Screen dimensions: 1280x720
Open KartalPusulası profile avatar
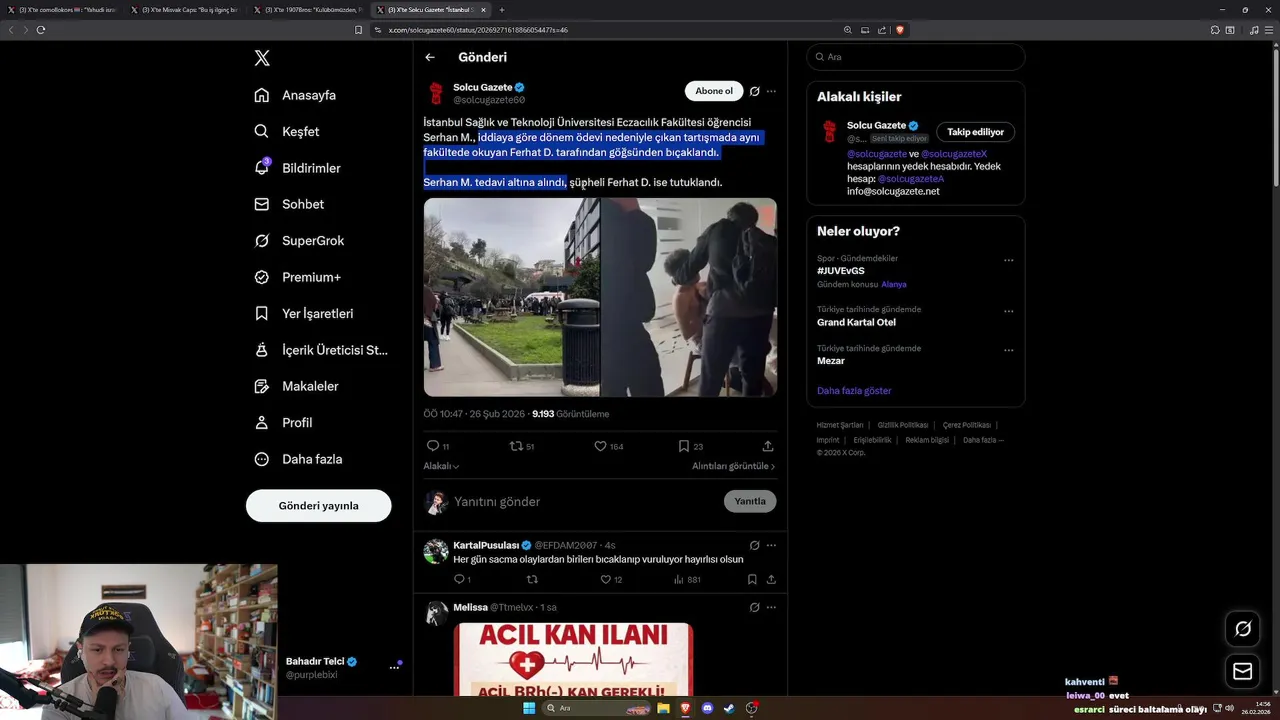pyautogui.click(x=436, y=551)
